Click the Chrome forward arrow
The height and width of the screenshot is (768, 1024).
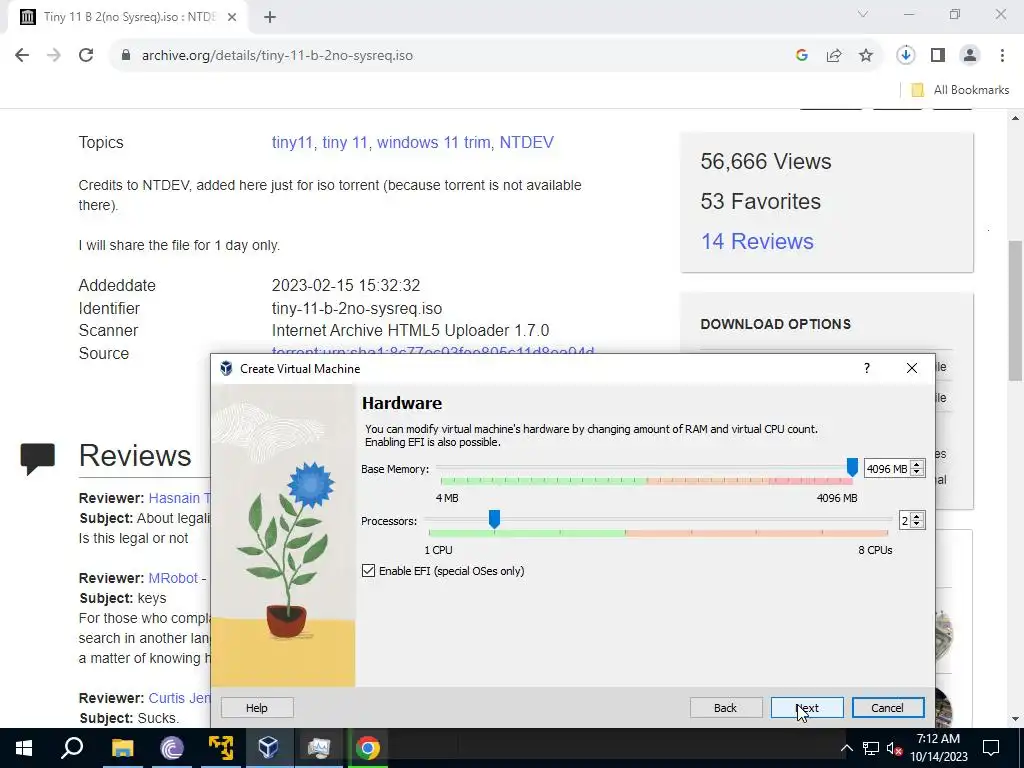coord(54,55)
